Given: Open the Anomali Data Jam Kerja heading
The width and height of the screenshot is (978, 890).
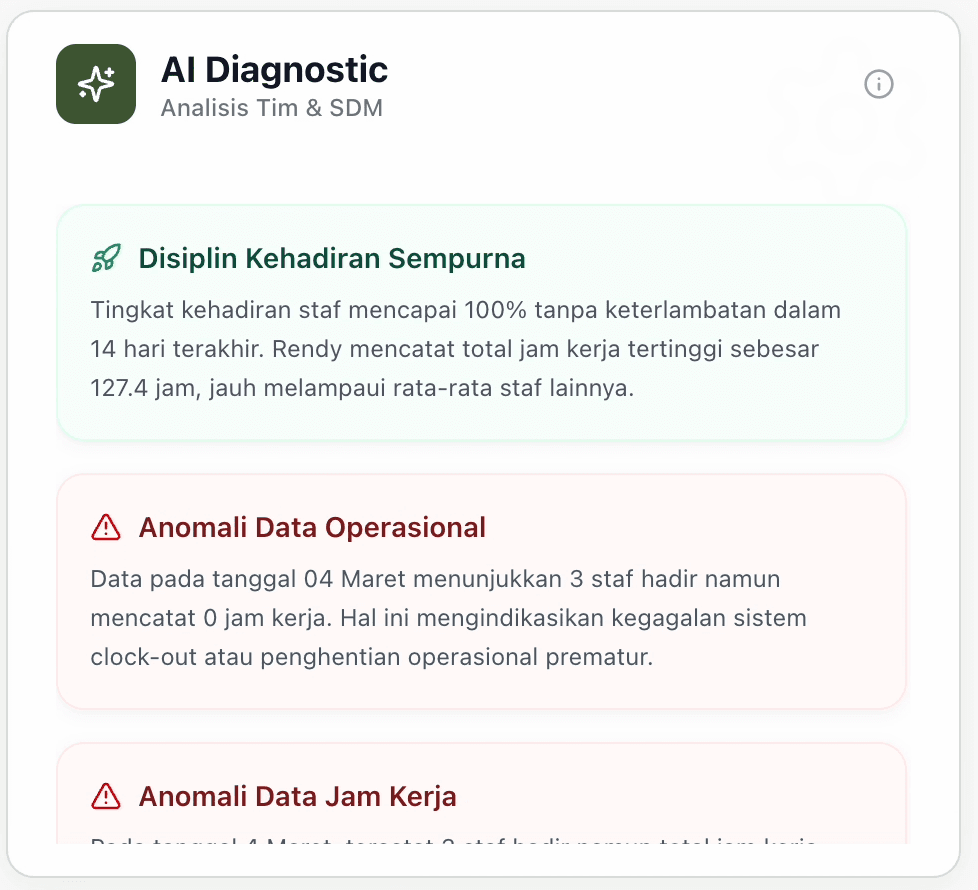Looking at the screenshot, I should point(297,796).
